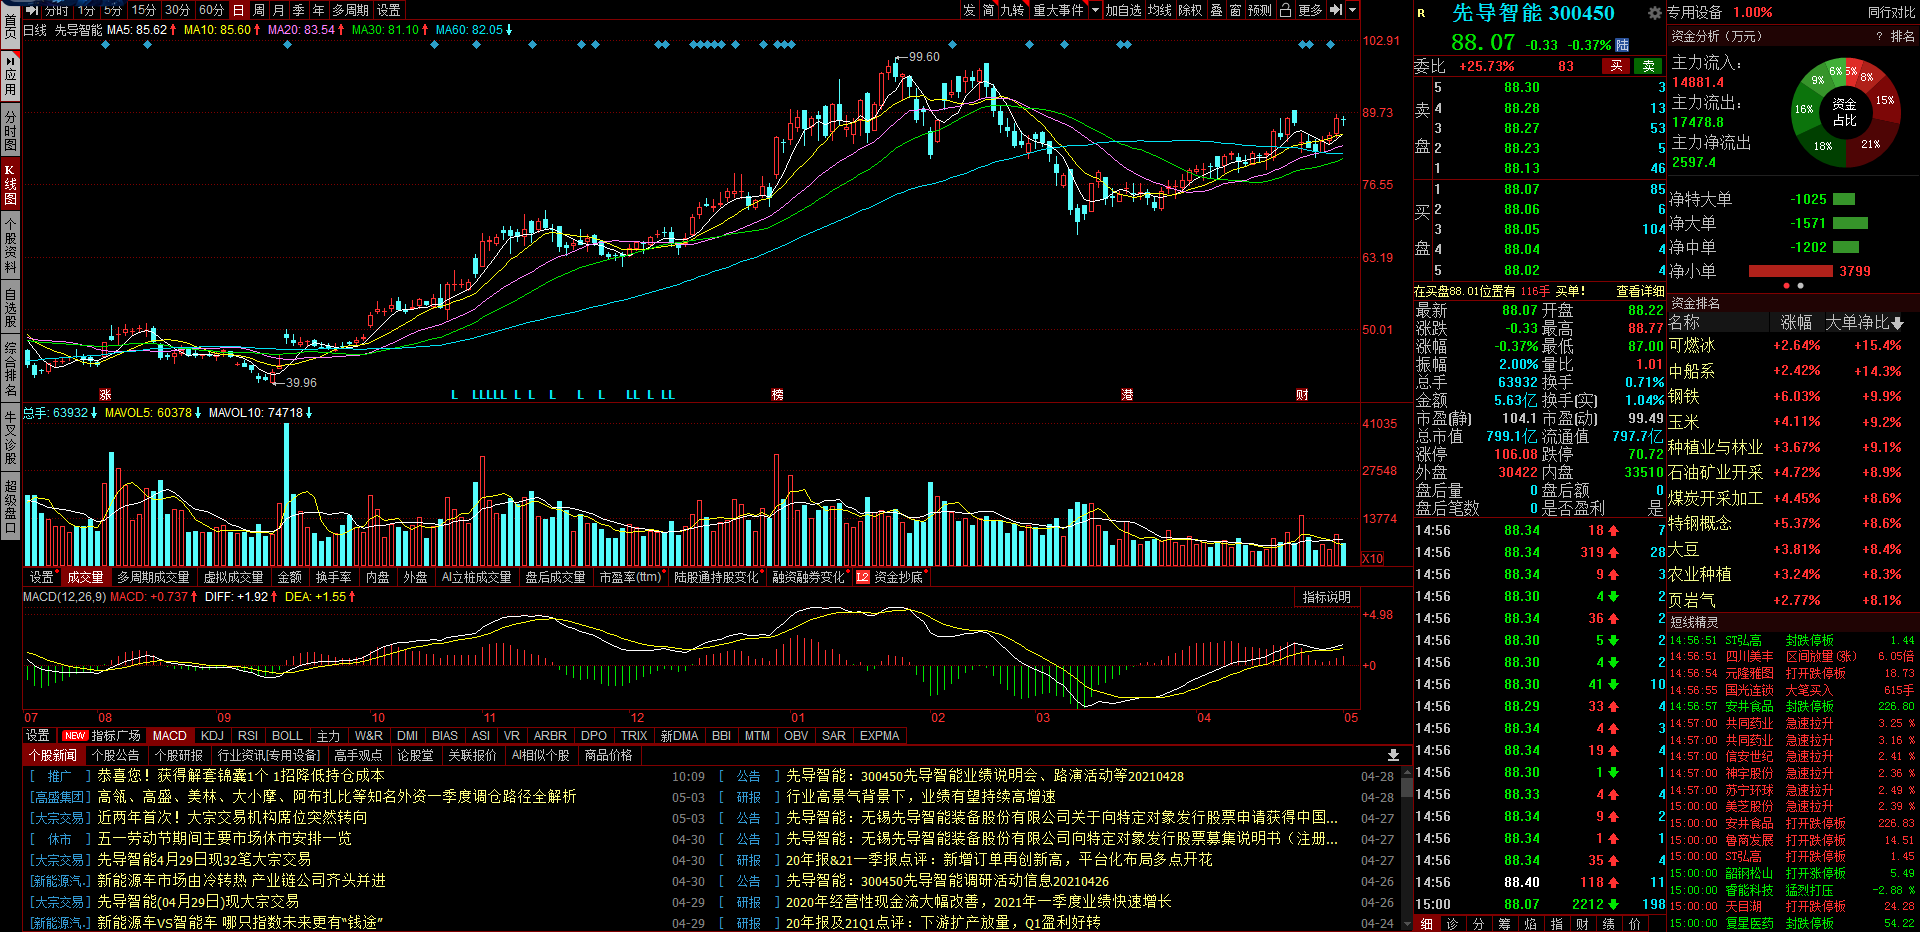The width and height of the screenshot is (1920, 932).
Task: Open the 多周期 multi-period selector
Action: (x=350, y=10)
